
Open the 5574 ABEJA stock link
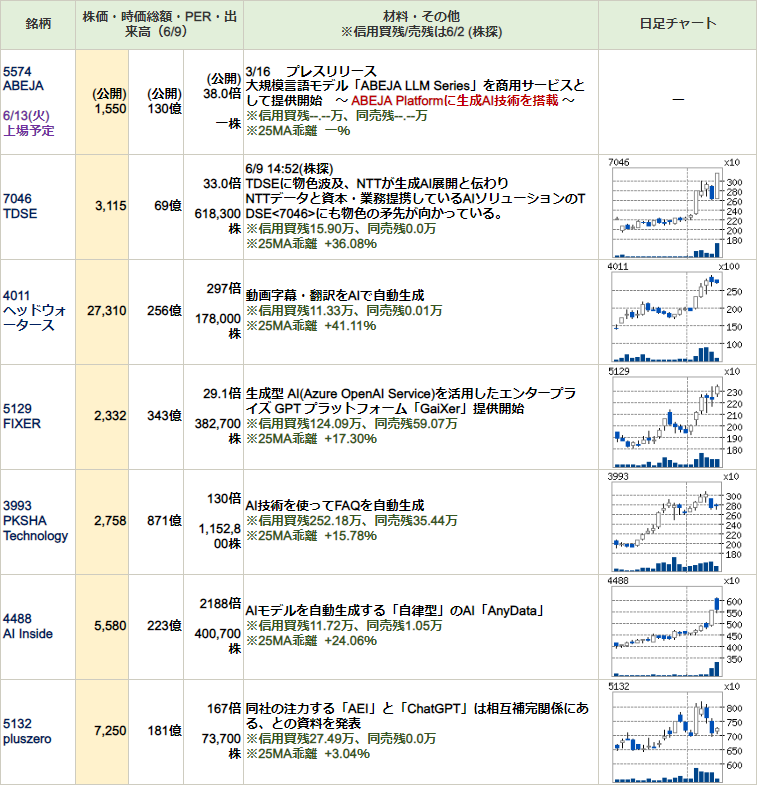pyautogui.click(x=23, y=79)
